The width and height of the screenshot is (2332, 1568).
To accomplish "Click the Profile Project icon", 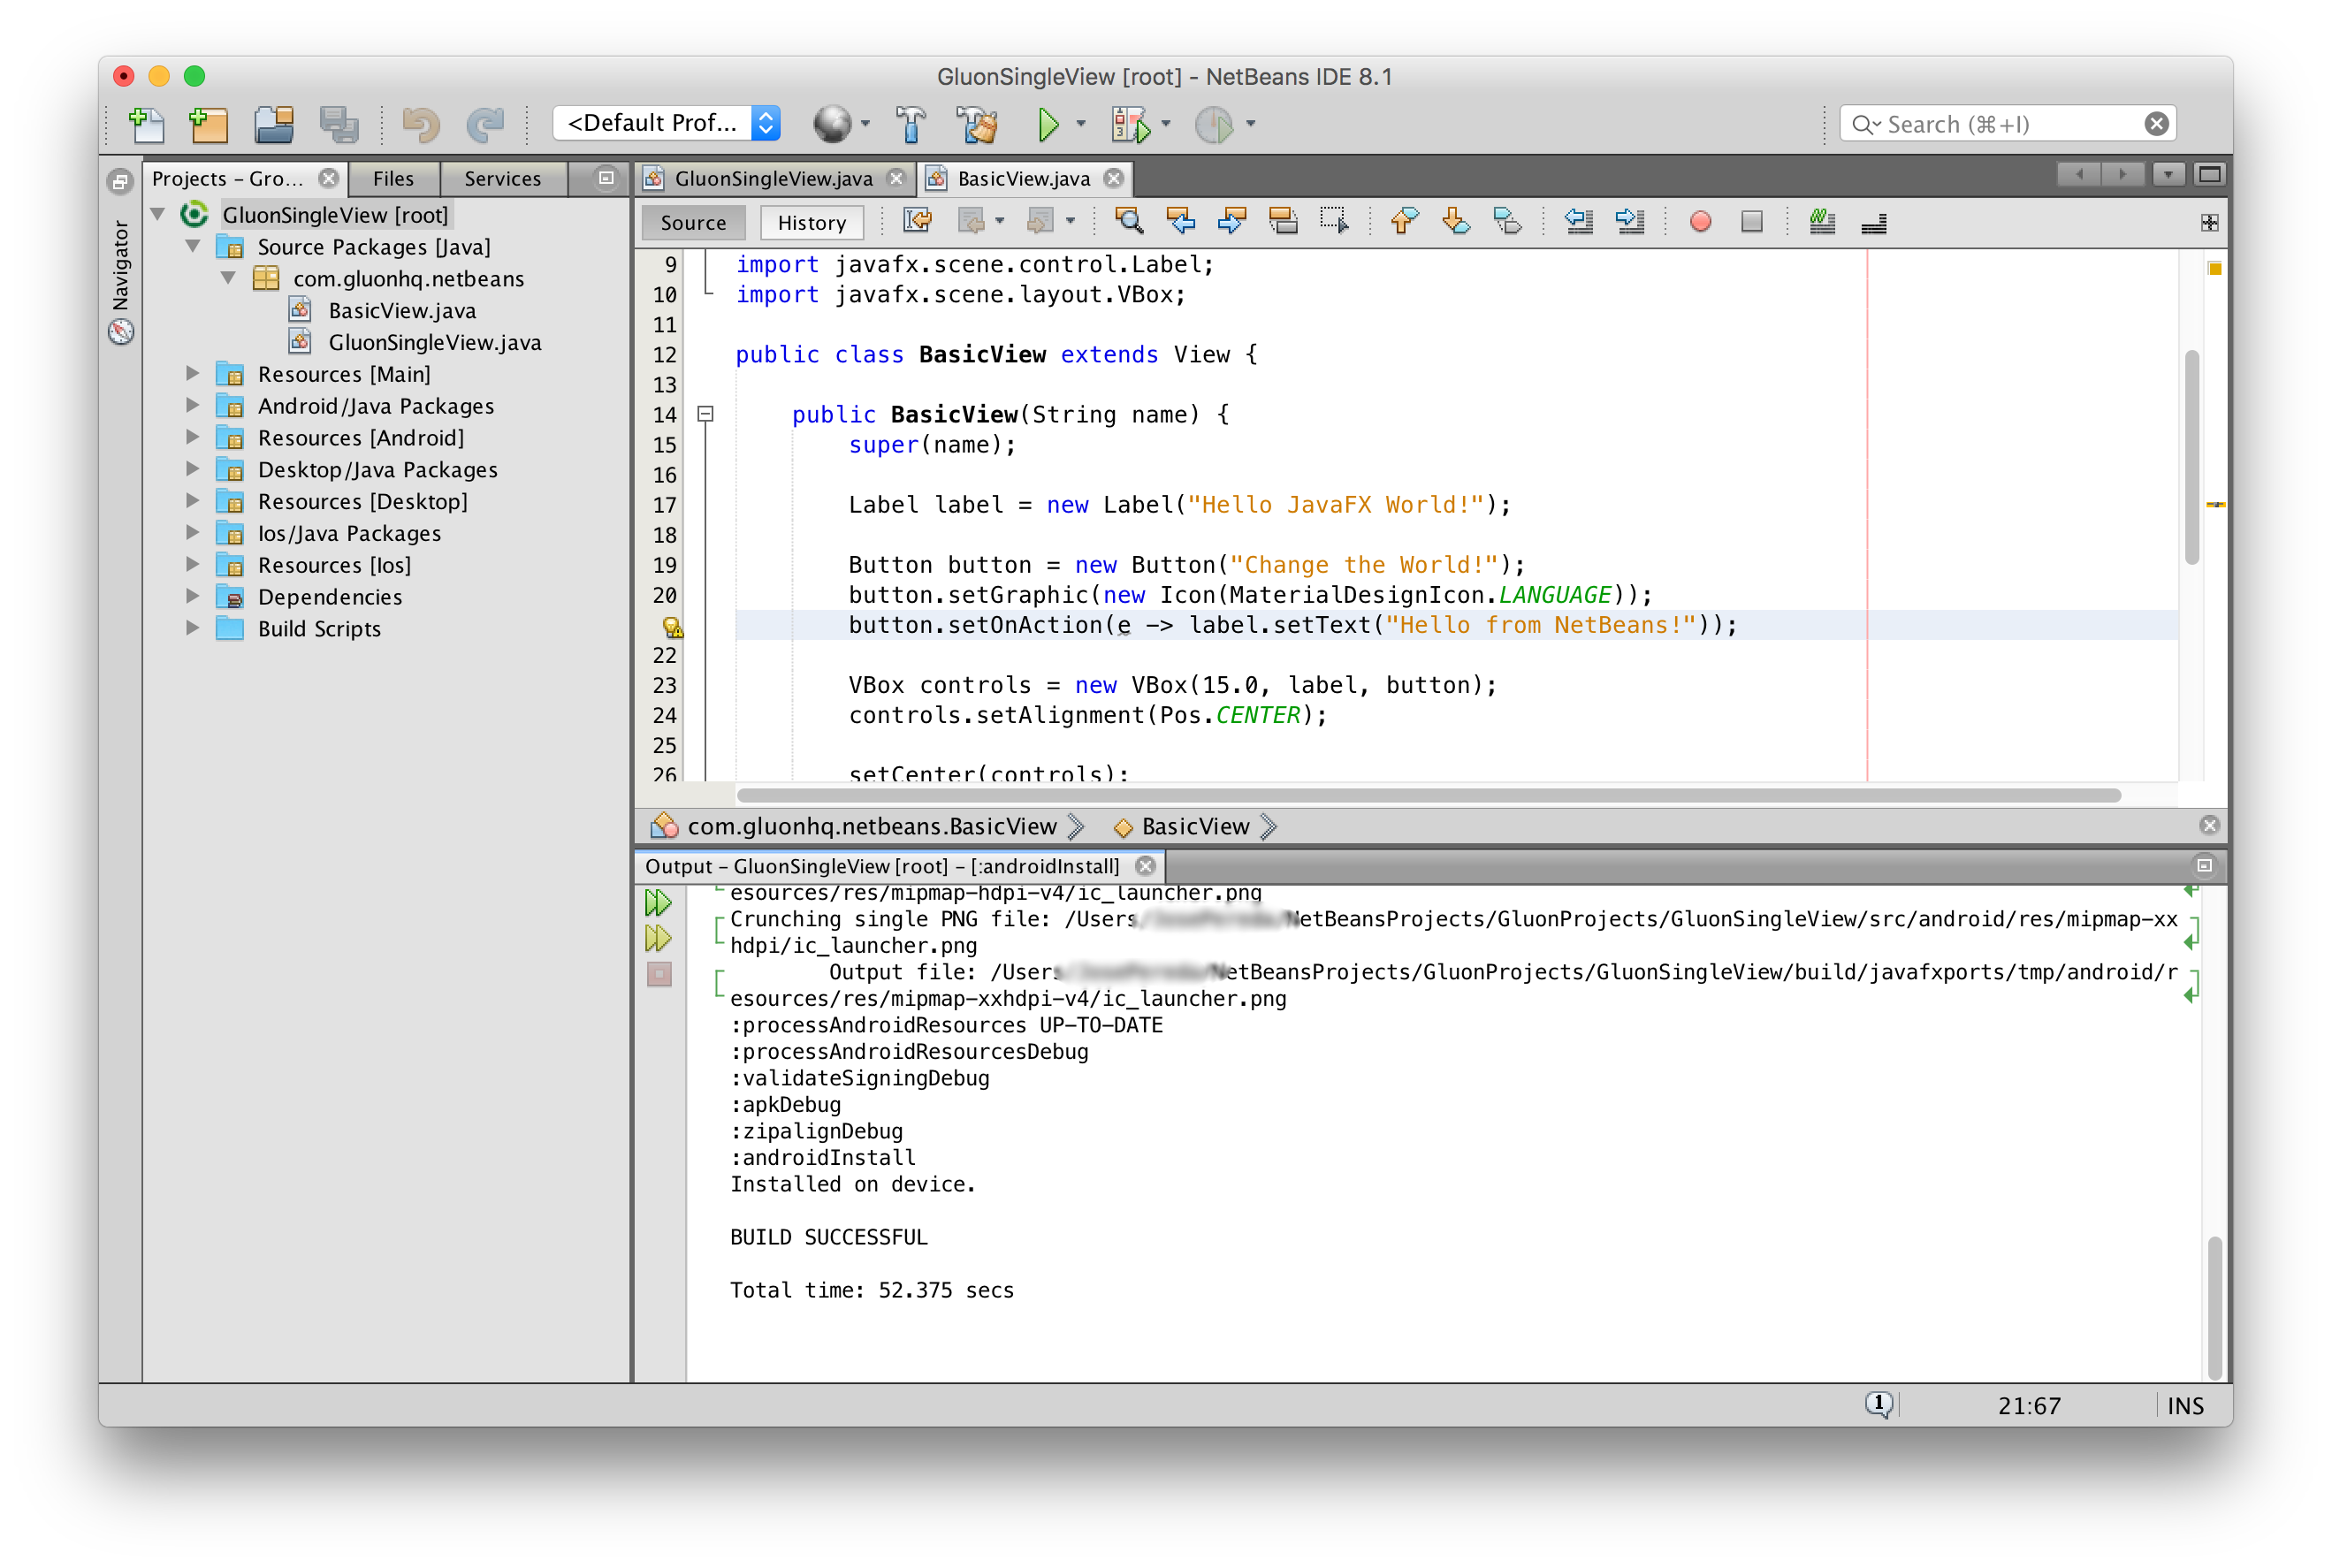I will click(x=1214, y=124).
